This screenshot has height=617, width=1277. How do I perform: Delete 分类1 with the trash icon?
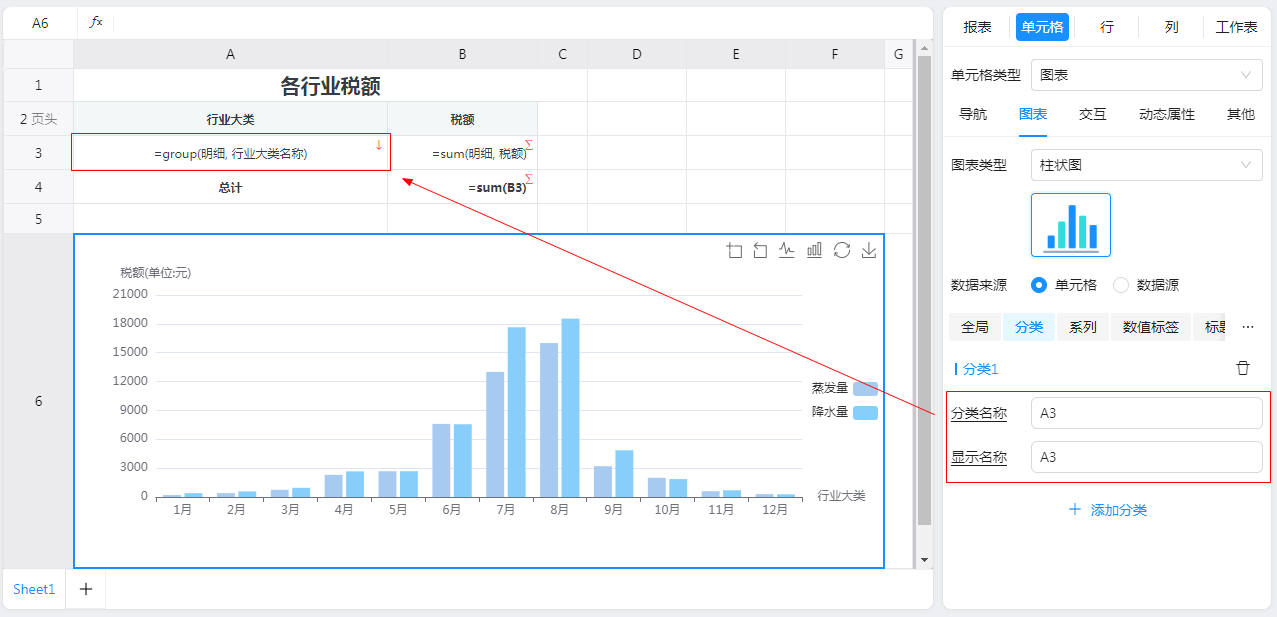point(1243,368)
